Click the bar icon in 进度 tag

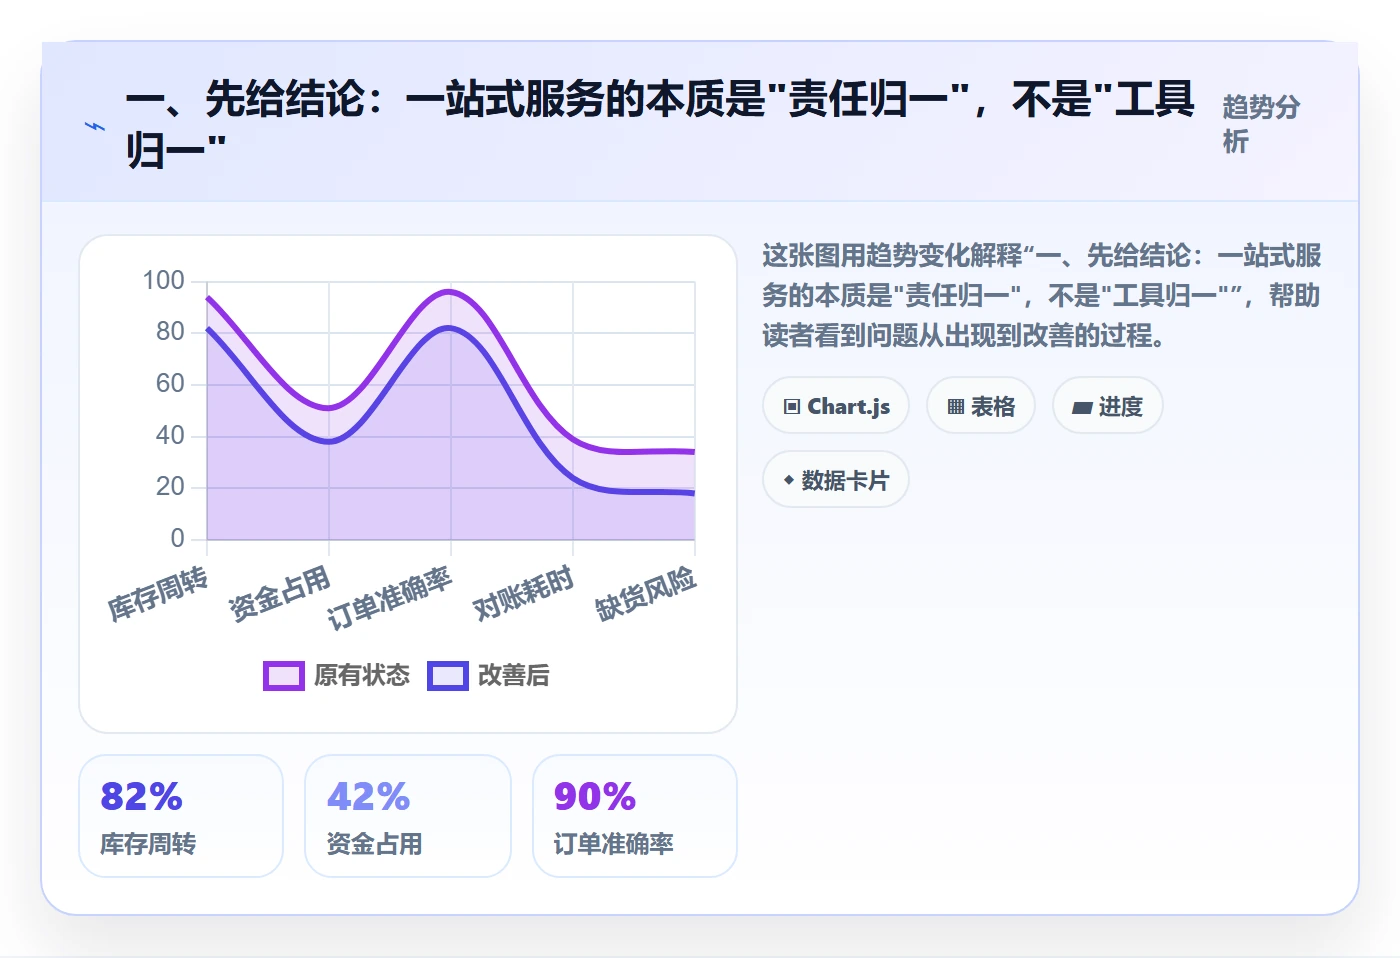coord(1082,408)
